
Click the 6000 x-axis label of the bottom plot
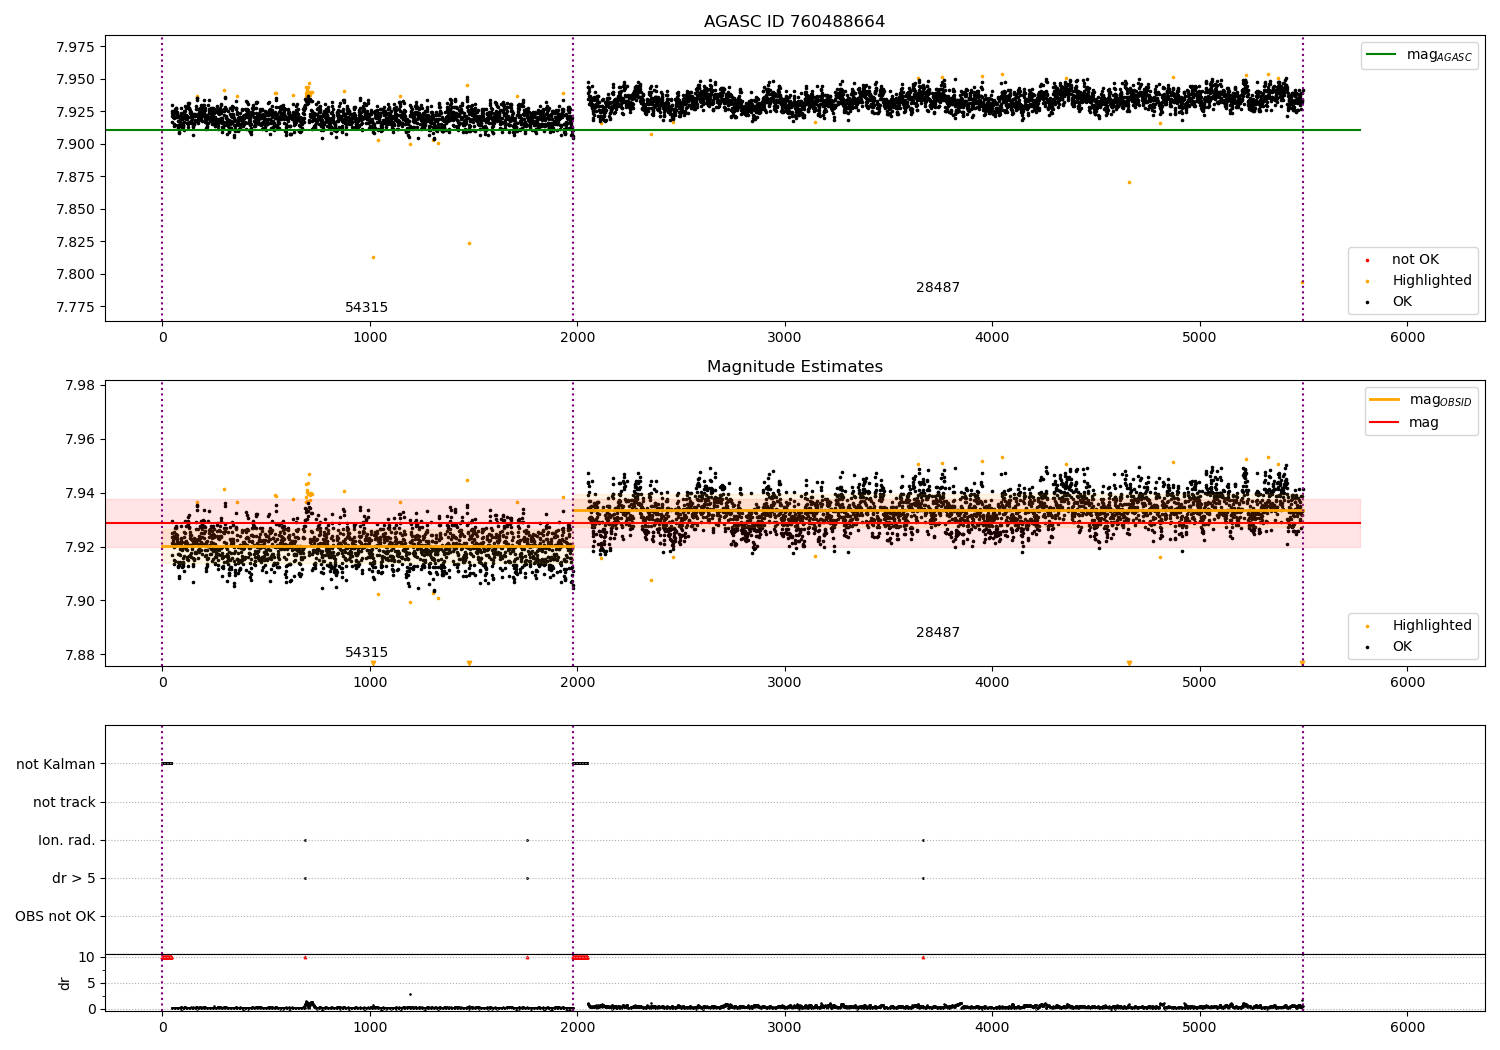(1407, 1027)
